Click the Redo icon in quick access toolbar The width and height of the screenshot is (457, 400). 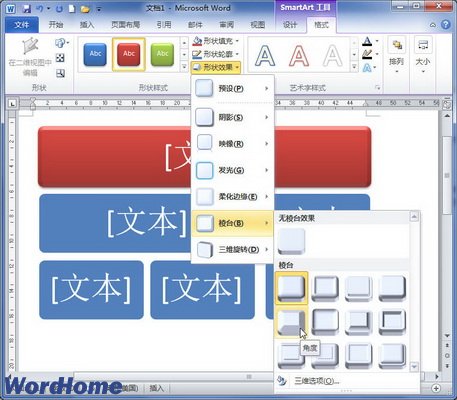tap(59, 8)
